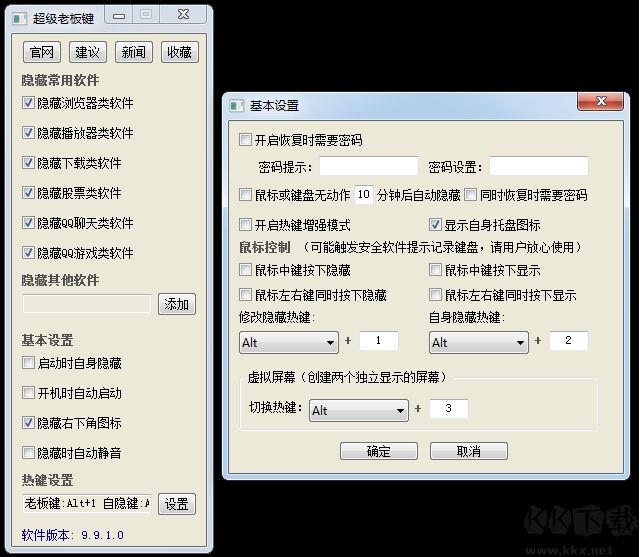
Task: Toggle 隐藏股票类软件 checkbox
Action: [x=28, y=193]
